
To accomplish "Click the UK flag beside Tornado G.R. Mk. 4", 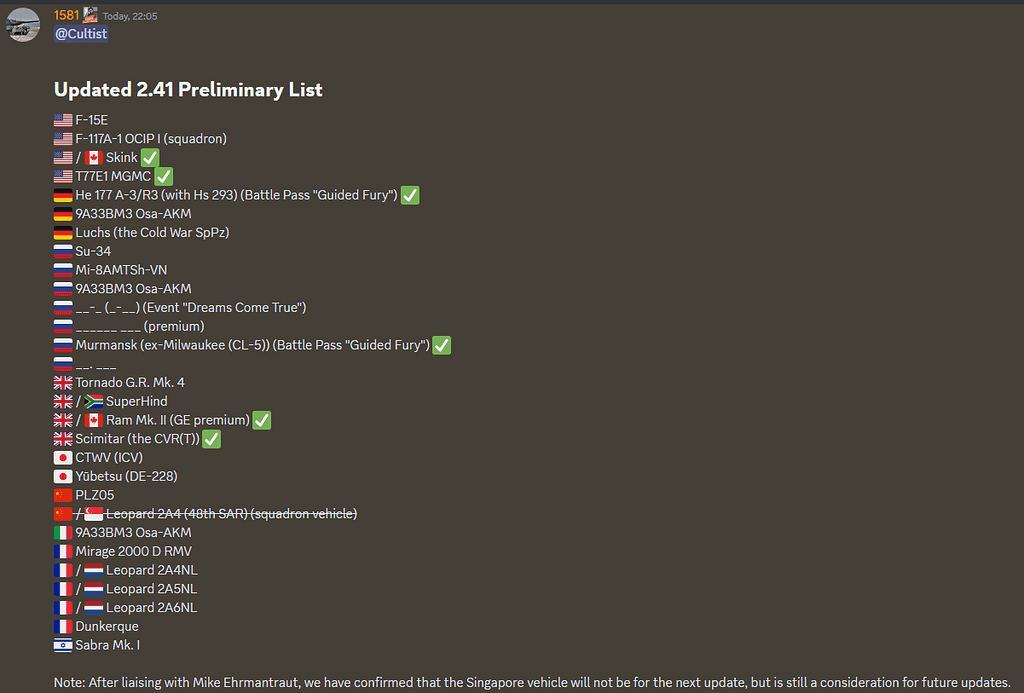I will (61, 382).
